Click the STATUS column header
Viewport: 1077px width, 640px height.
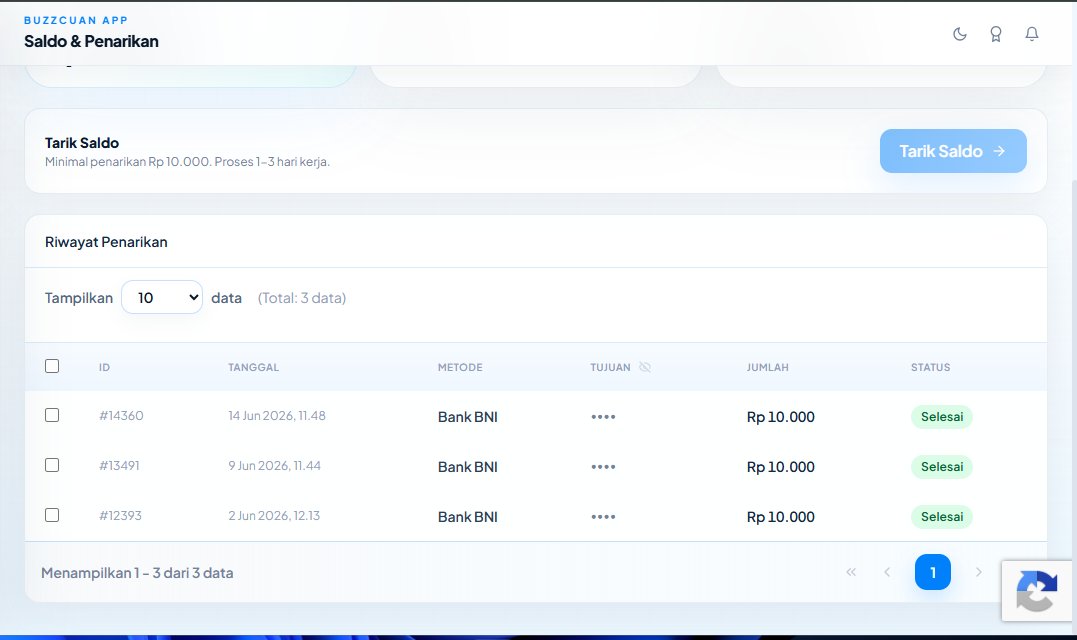[931, 367]
